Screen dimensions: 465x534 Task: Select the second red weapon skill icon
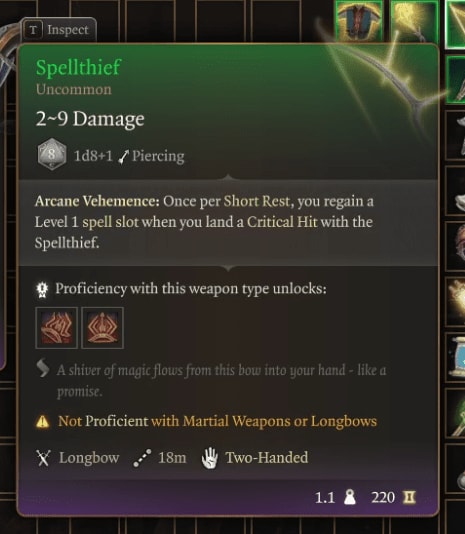pos(103,328)
